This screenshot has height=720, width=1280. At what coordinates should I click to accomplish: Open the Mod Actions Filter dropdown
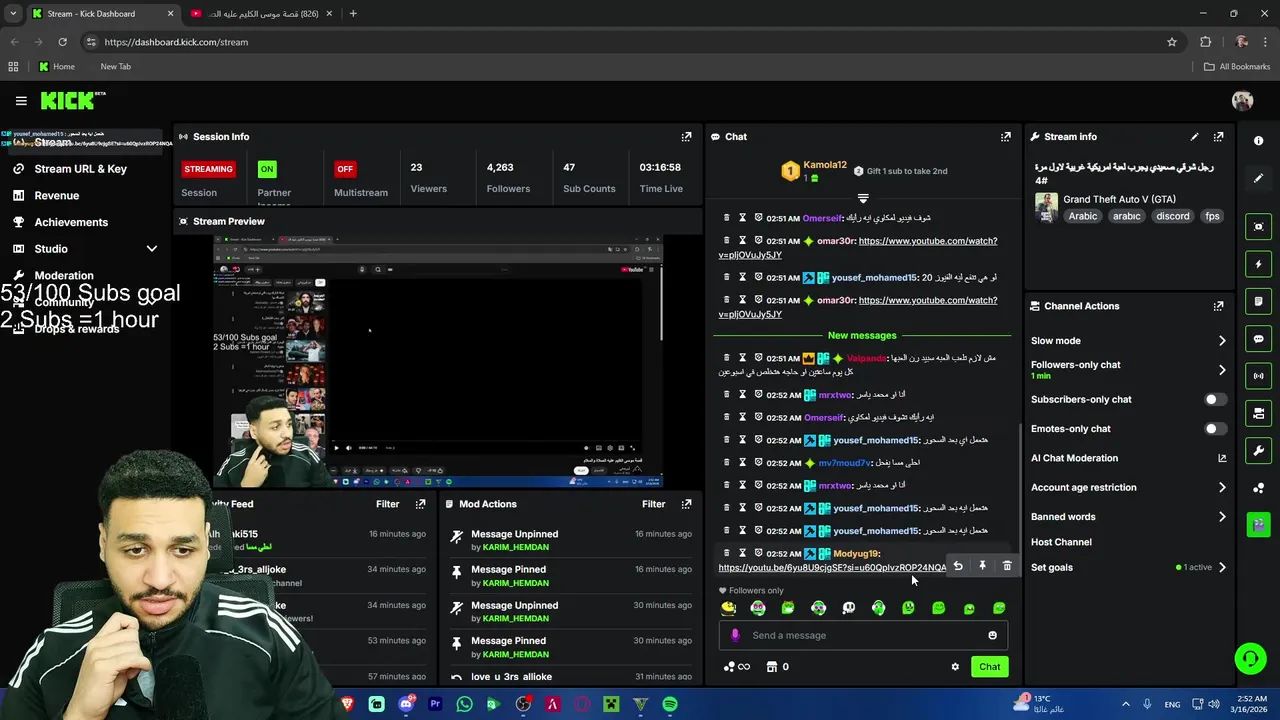click(653, 504)
